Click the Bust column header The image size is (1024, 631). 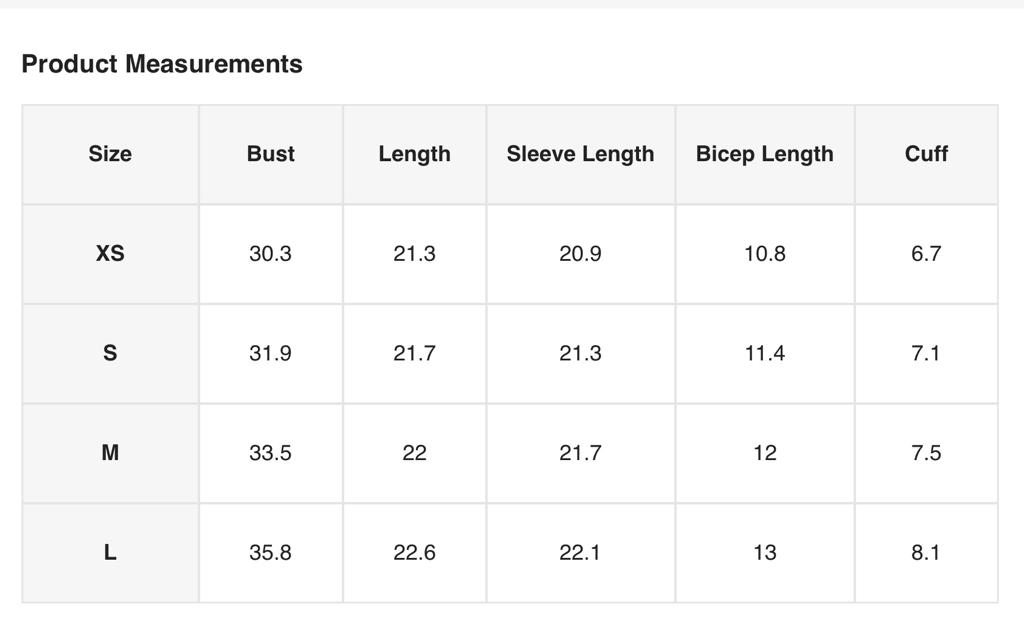point(270,154)
